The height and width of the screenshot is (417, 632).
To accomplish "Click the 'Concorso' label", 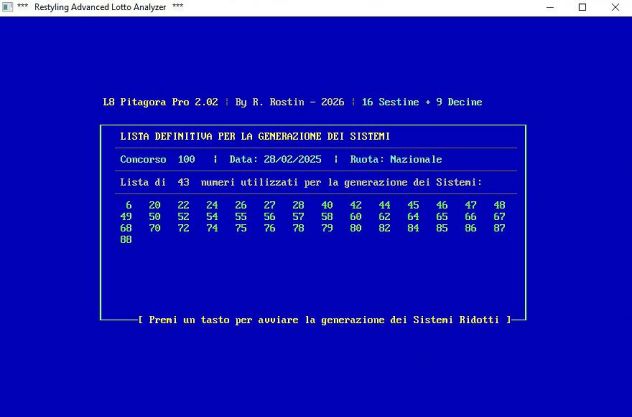I will [143, 160].
